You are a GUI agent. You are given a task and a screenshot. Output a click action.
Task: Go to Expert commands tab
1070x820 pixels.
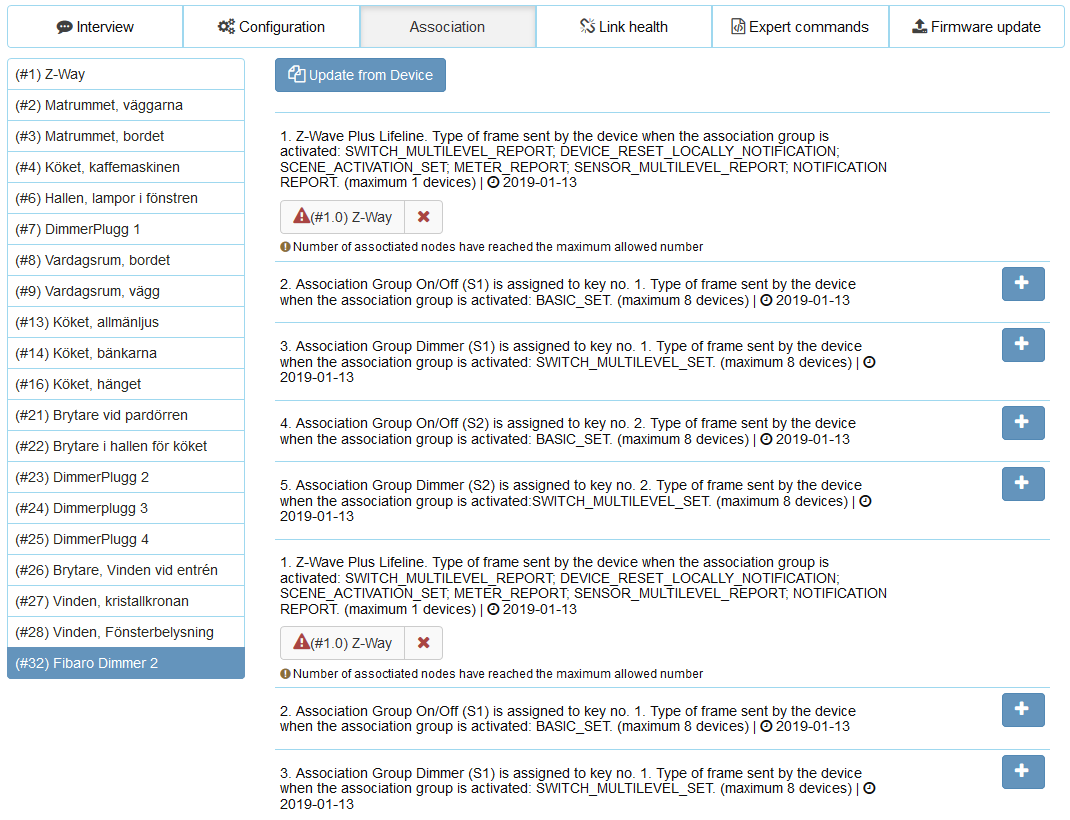(800, 27)
